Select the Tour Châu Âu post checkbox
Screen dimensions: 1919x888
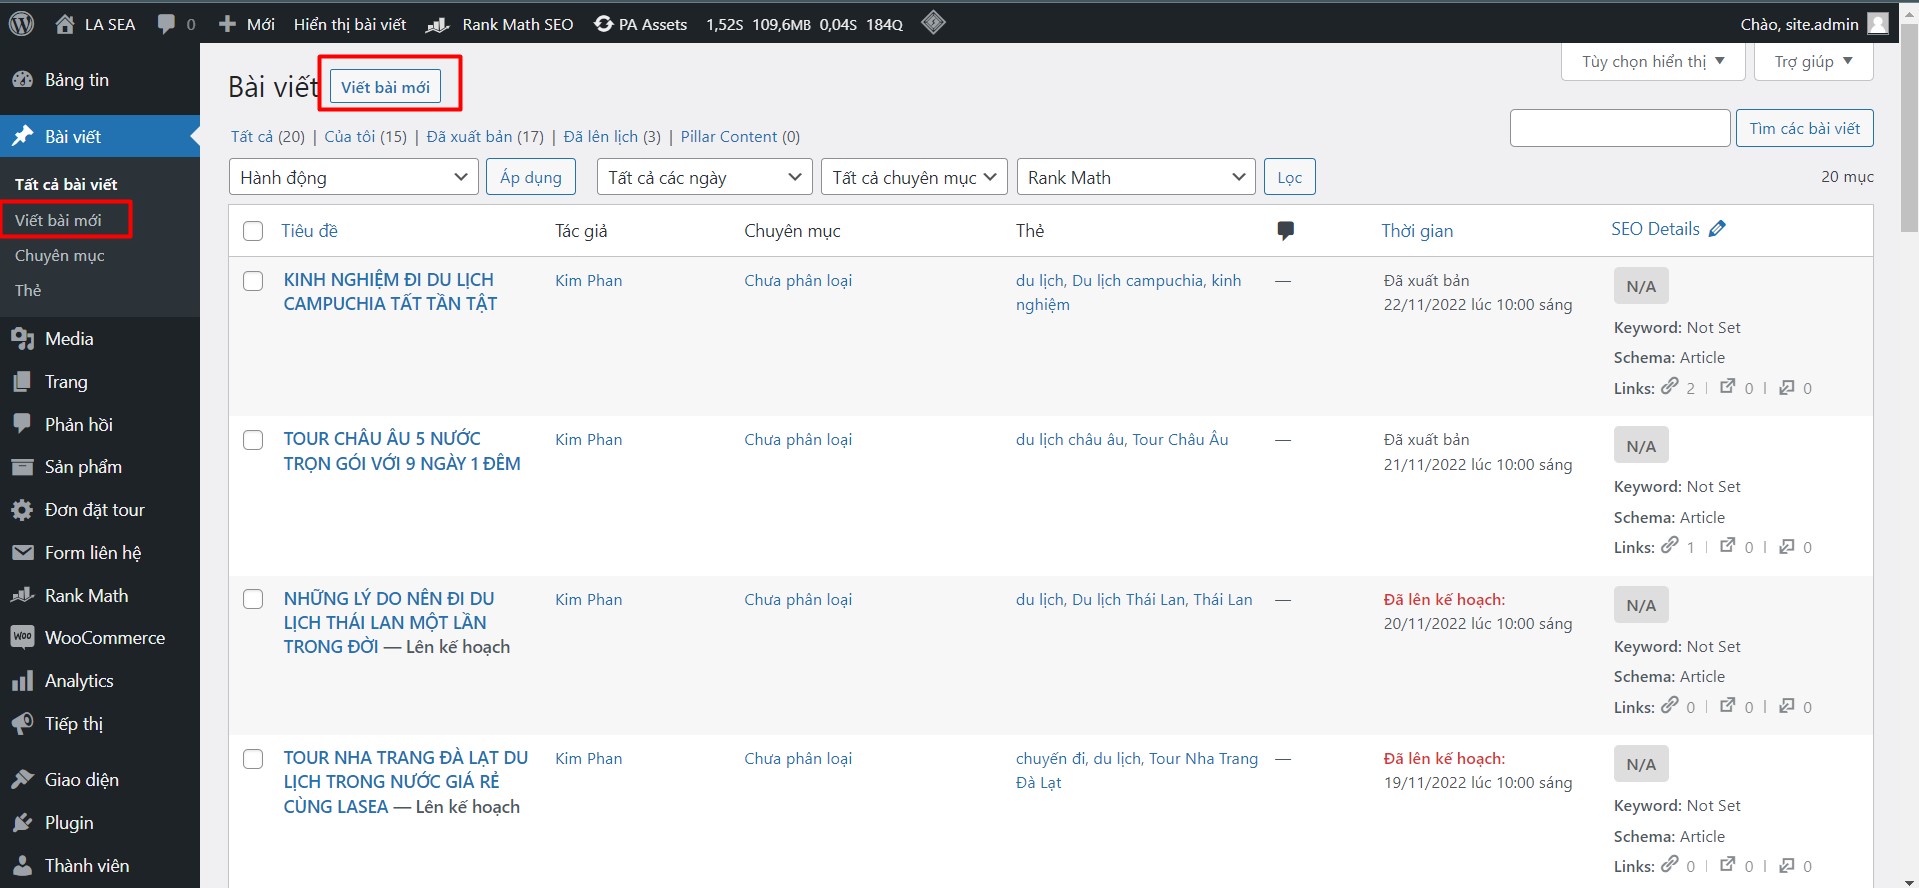point(253,440)
